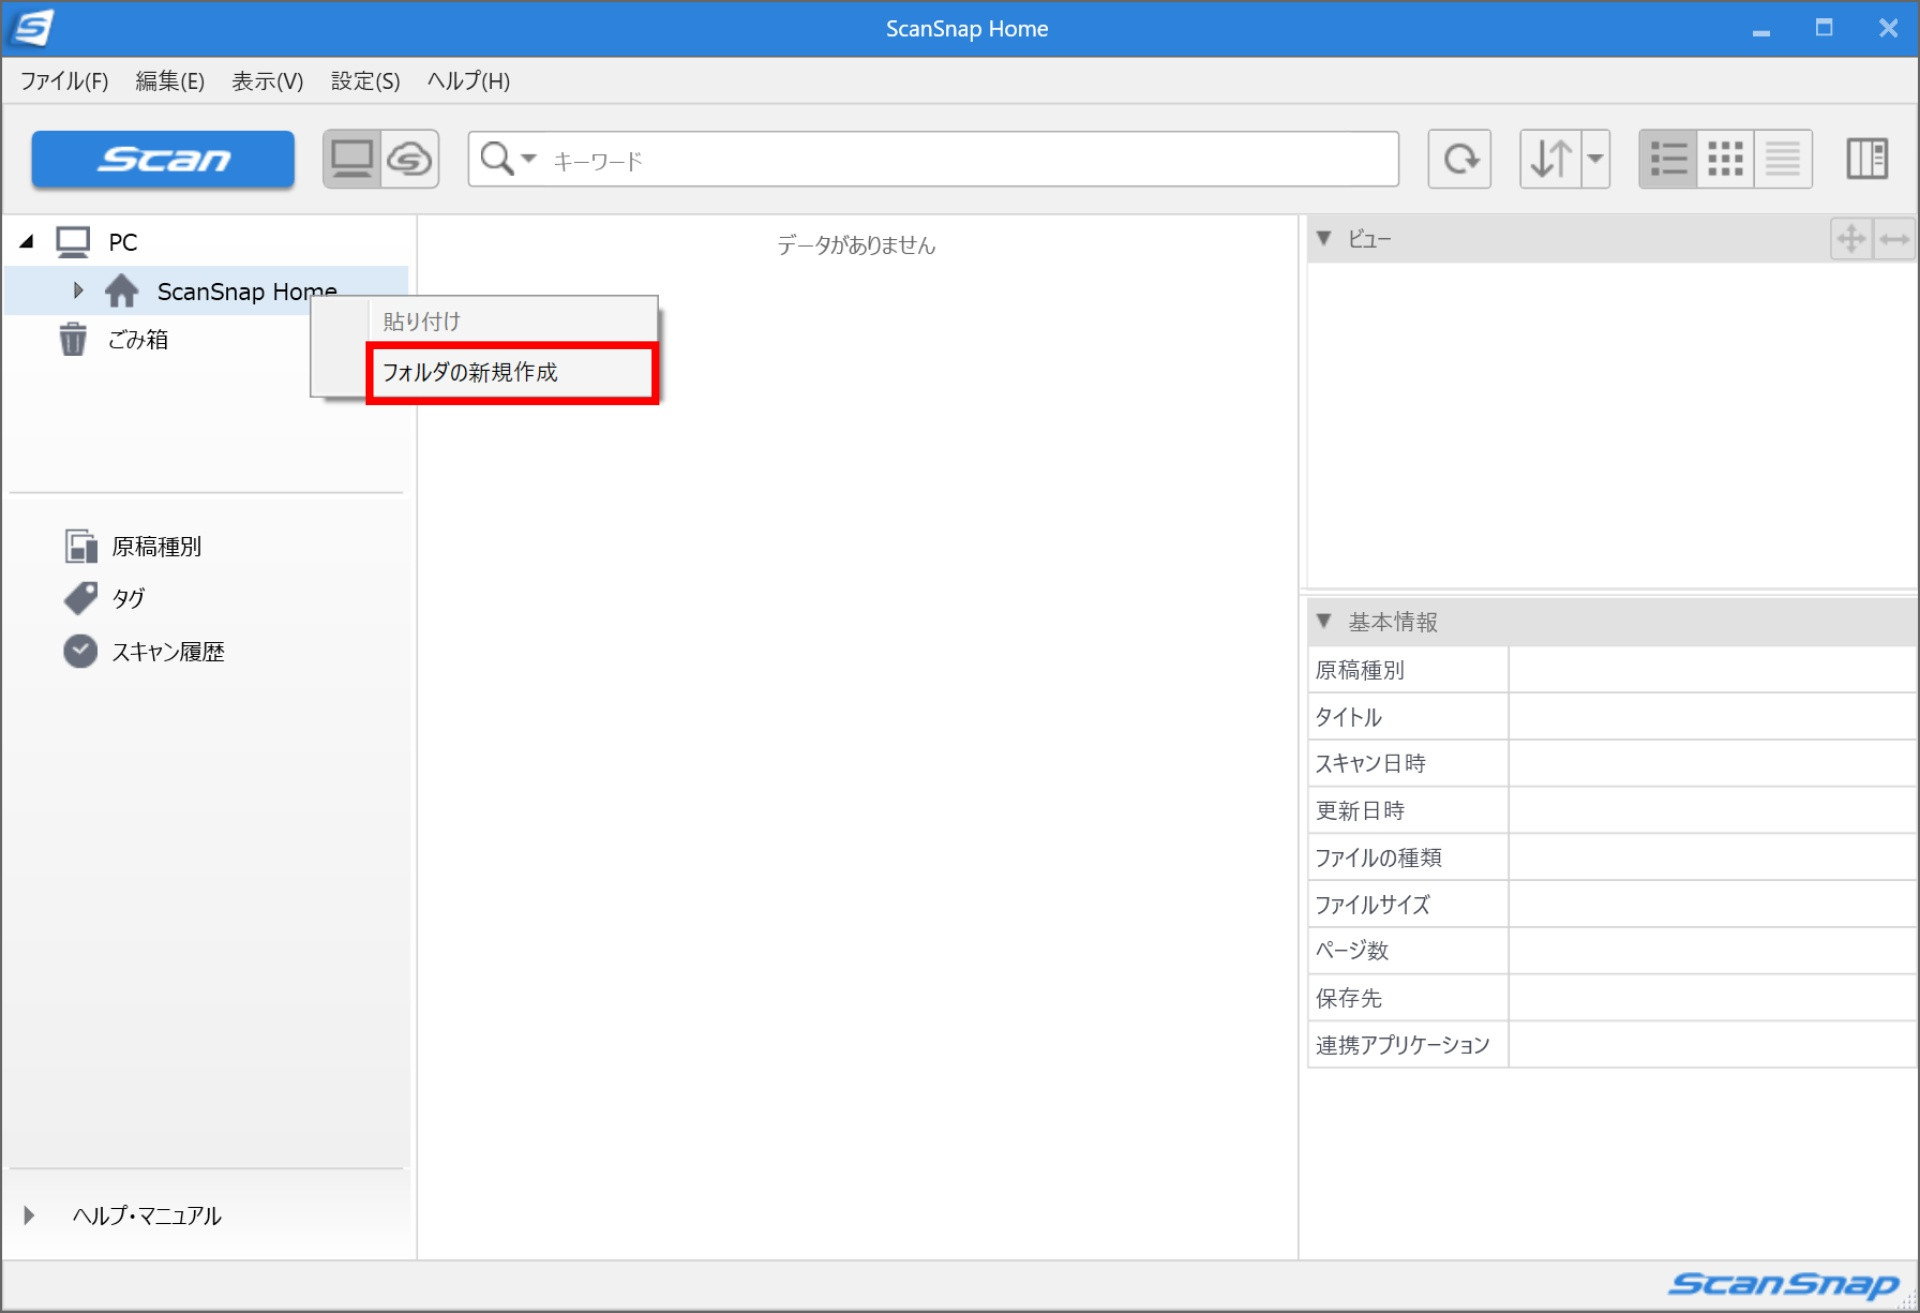This screenshot has height=1313, width=1920.
Task: Open the ファイル(F) menu
Action: (x=65, y=81)
